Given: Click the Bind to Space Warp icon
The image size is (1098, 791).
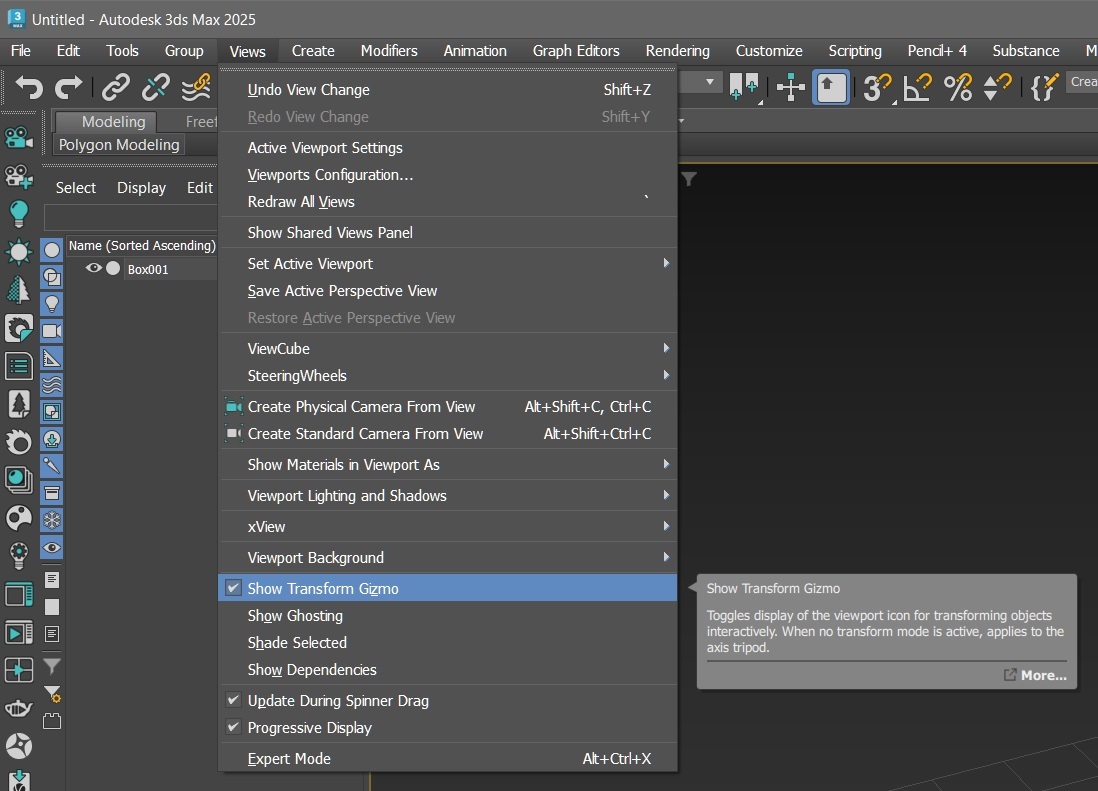Looking at the screenshot, I should 196,88.
